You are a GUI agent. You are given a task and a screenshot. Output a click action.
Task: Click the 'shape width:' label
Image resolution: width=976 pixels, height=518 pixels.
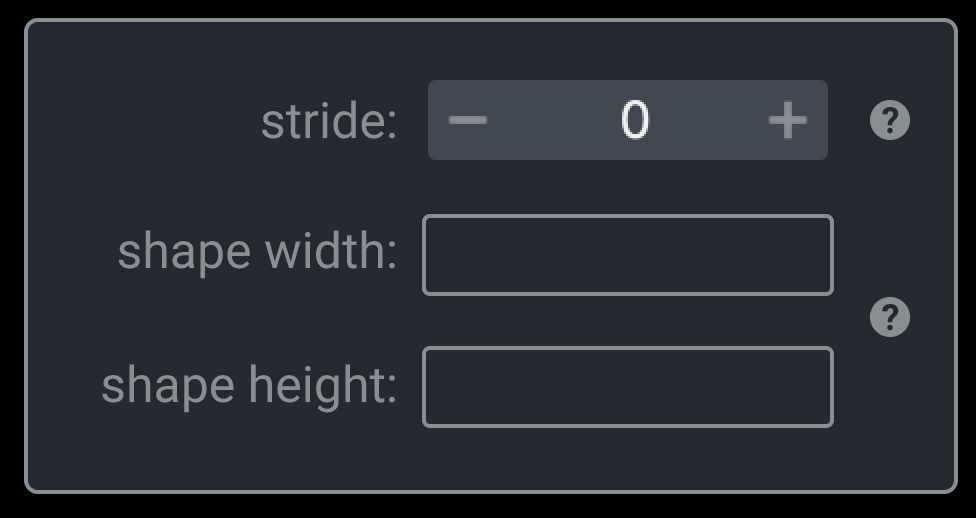(257, 252)
